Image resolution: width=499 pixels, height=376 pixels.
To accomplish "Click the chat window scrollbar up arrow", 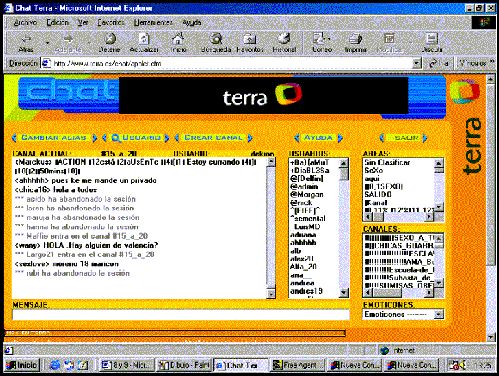I will (x=271, y=162).
